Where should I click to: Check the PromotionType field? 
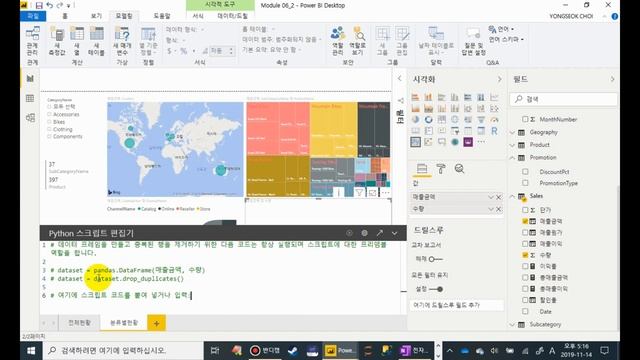click(525, 183)
